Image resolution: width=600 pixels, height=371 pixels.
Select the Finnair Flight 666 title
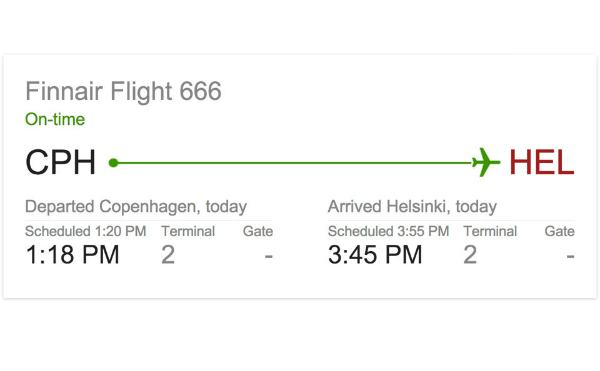[x=123, y=91]
